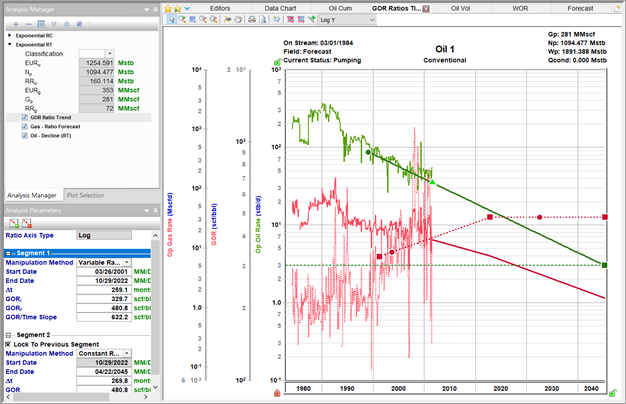Collapse the Exponential RT tree node

(10, 44)
